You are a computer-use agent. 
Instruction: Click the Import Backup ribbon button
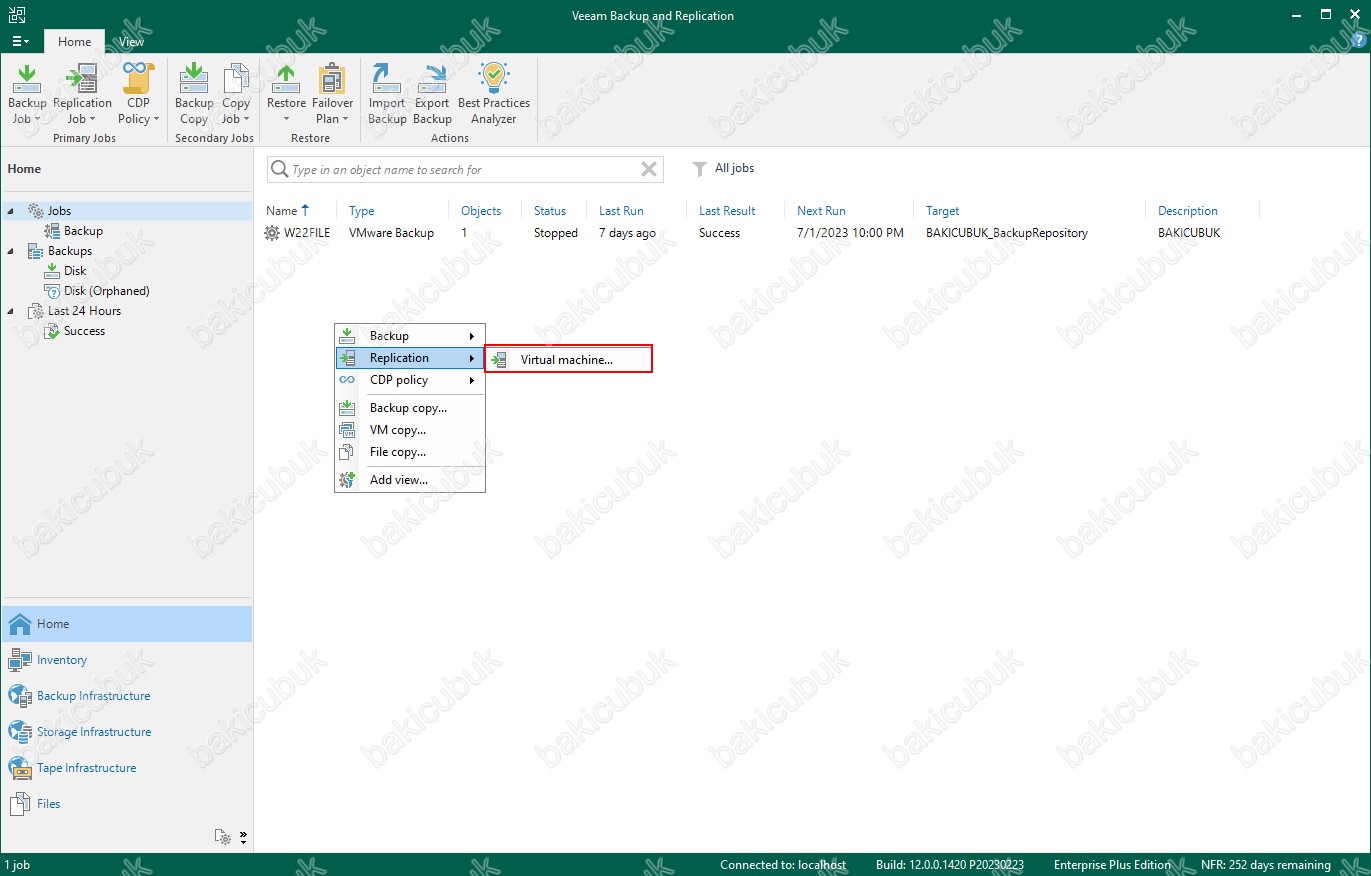pyautogui.click(x=387, y=94)
